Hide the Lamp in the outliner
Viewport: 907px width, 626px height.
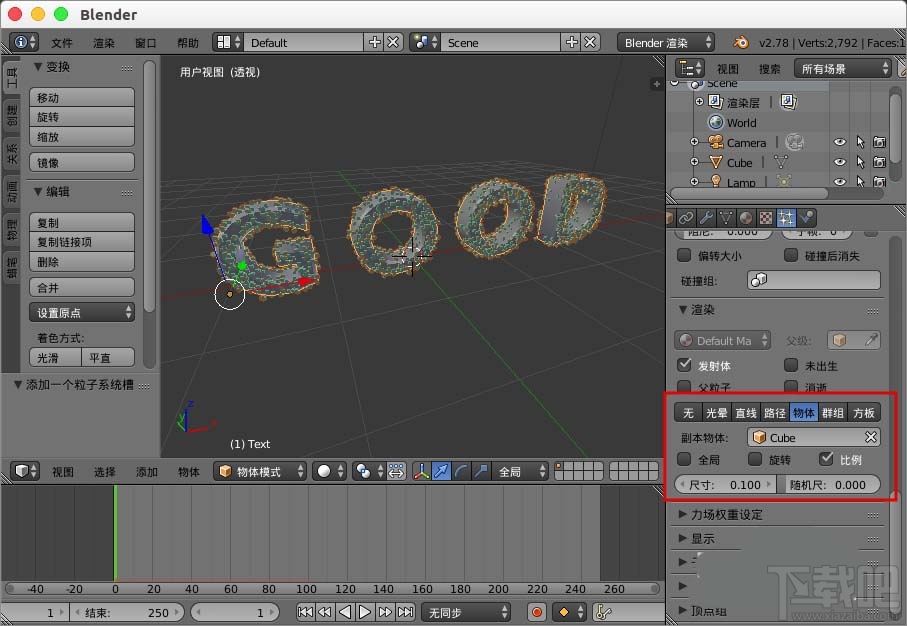click(839, 182)
